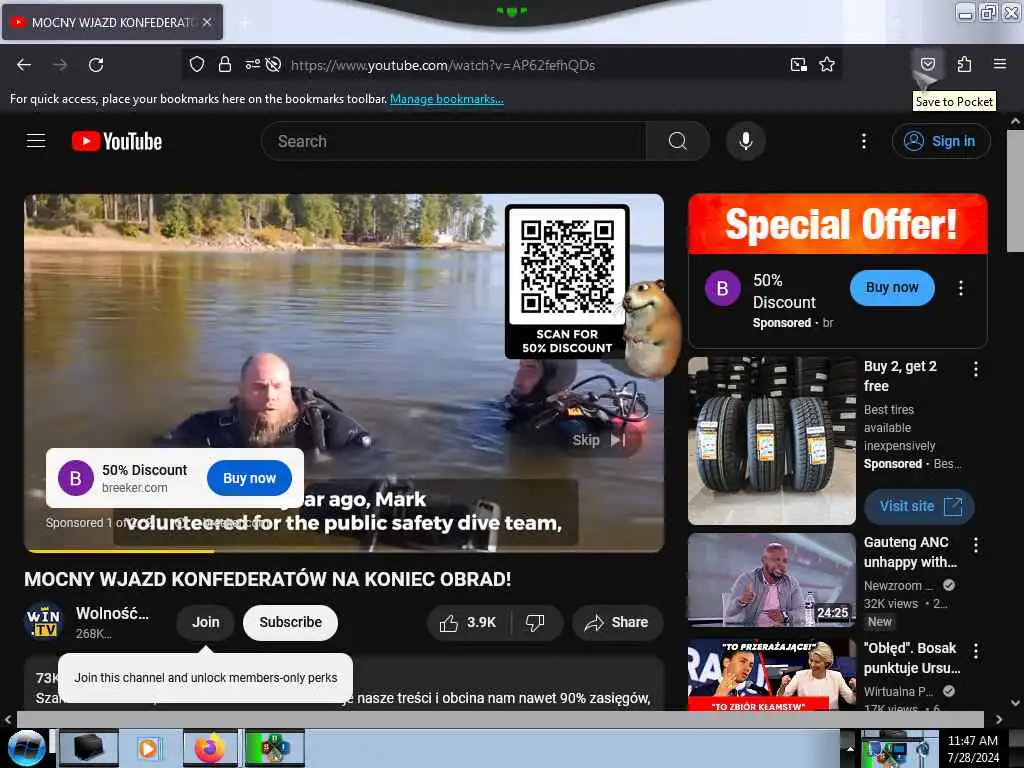Click the breeker.com advertiser link
The width and height of the screenshot is (1024, 768).
(135, 488)
